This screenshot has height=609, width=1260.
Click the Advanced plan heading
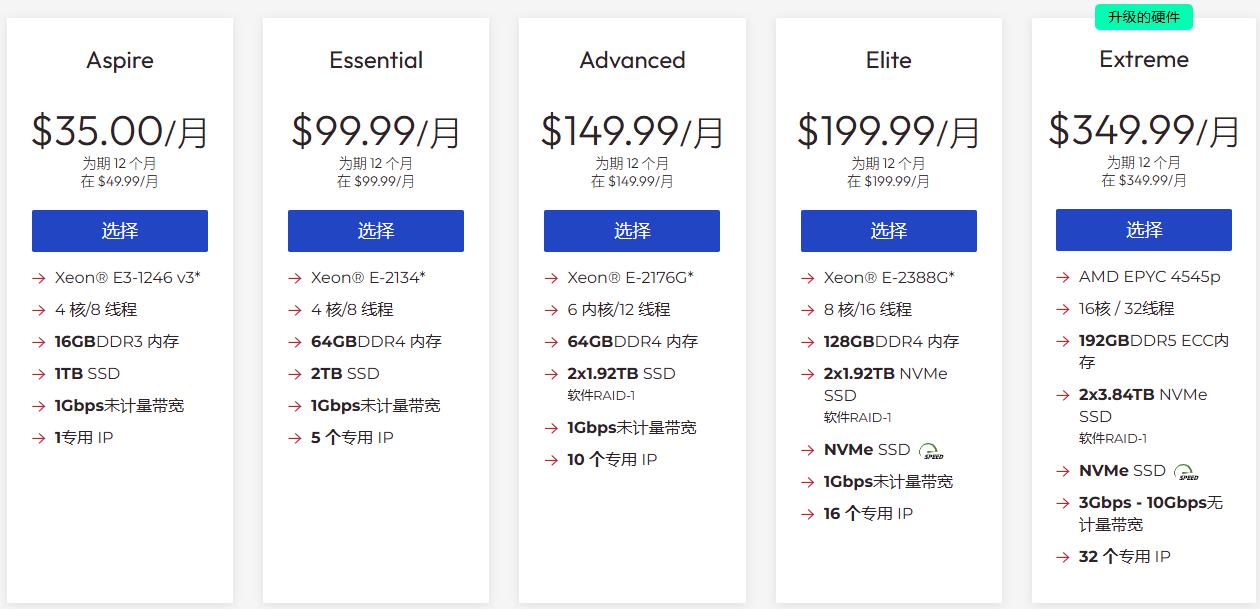632,61
